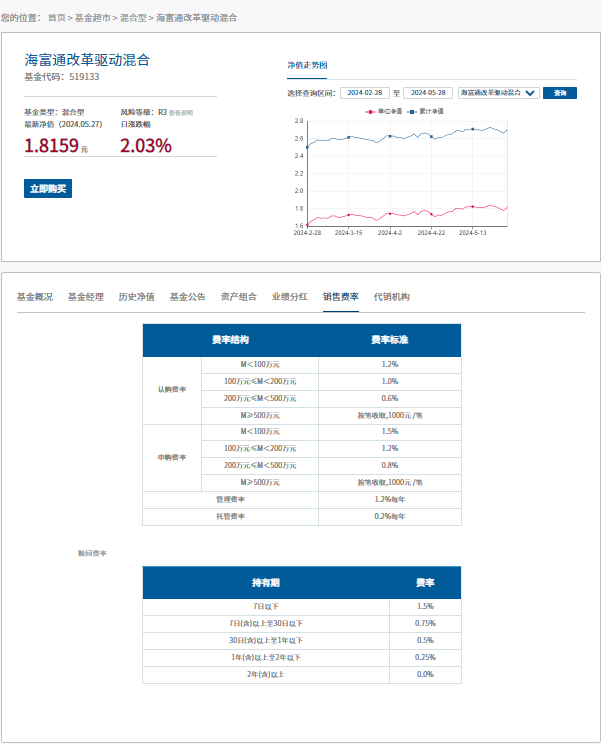601x744 pixels.
Task: Switch to the 资产组合 tab
Action: (x=239, y=297)
